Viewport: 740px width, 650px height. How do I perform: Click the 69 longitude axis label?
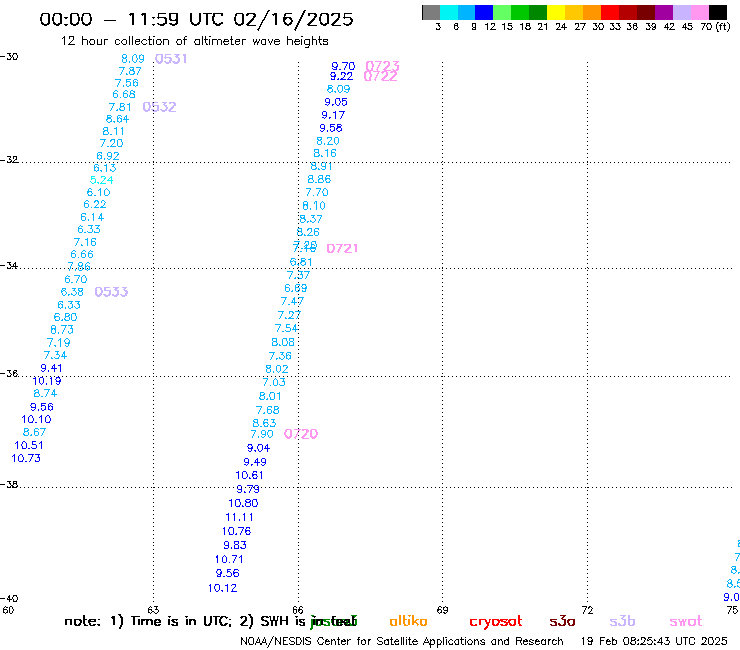[442, 610]
